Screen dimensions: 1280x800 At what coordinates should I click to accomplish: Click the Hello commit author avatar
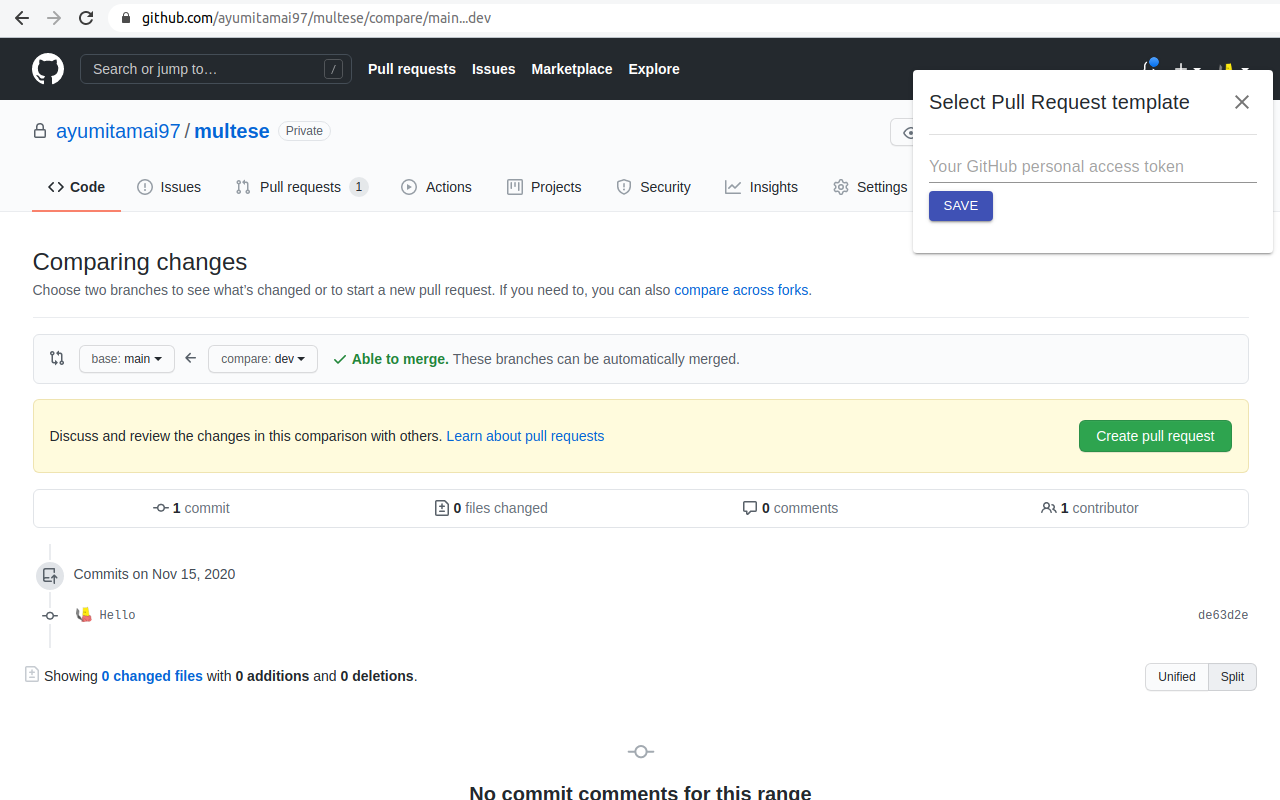pos(84,614)
